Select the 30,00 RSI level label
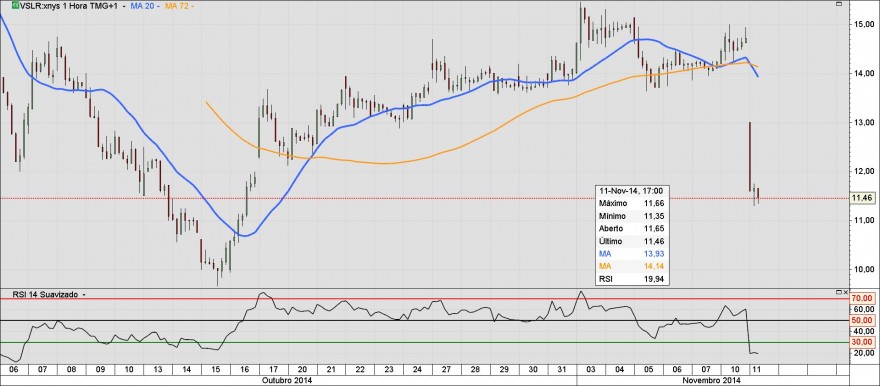The image size is (880, 386). tap(863, 342)
